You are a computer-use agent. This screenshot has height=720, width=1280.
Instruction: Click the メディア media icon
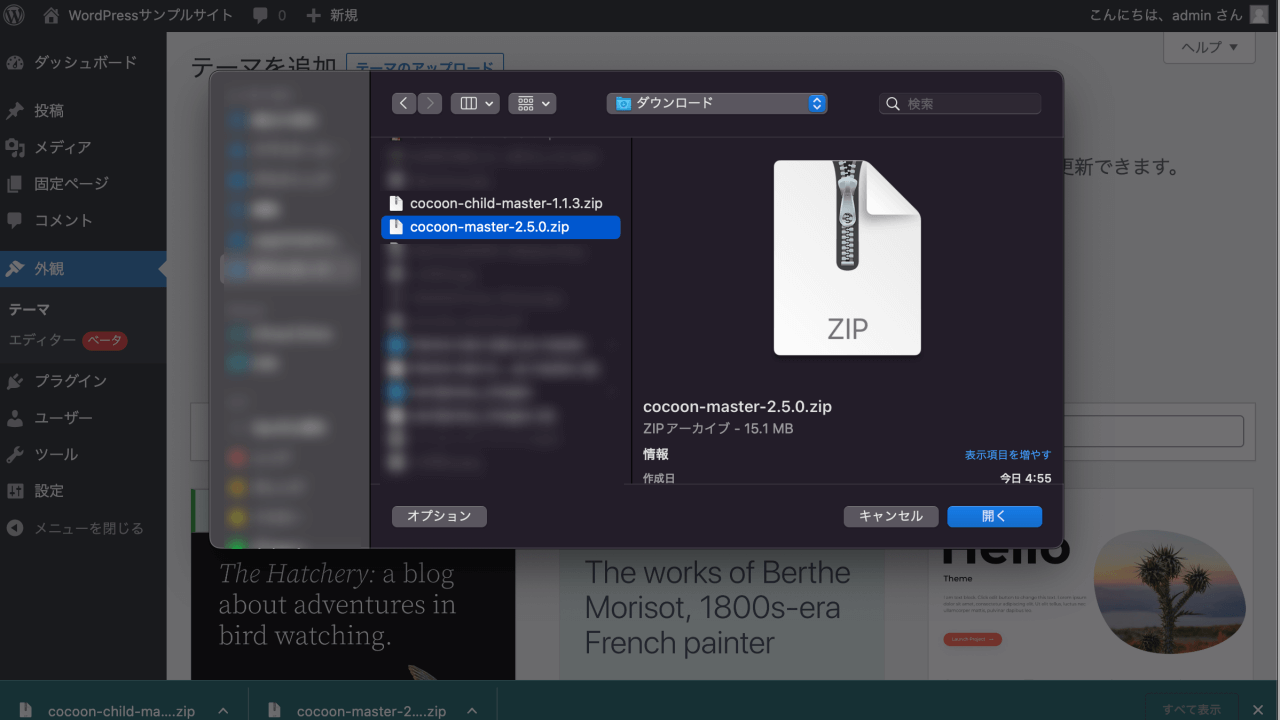click(x=15, y=148)
